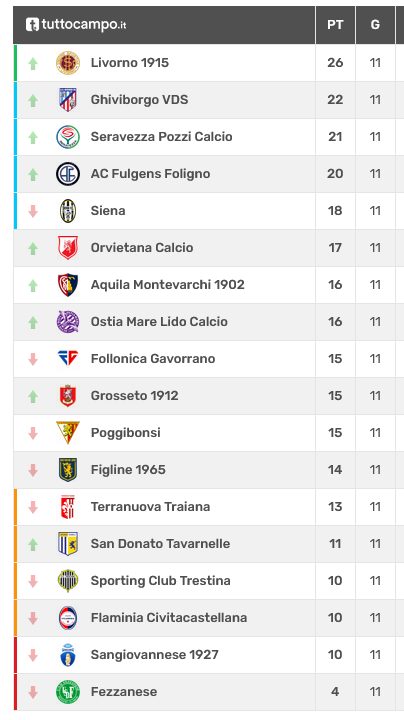Select the G column header
This screenshot has width=404, height=720.
coord(375,25)
